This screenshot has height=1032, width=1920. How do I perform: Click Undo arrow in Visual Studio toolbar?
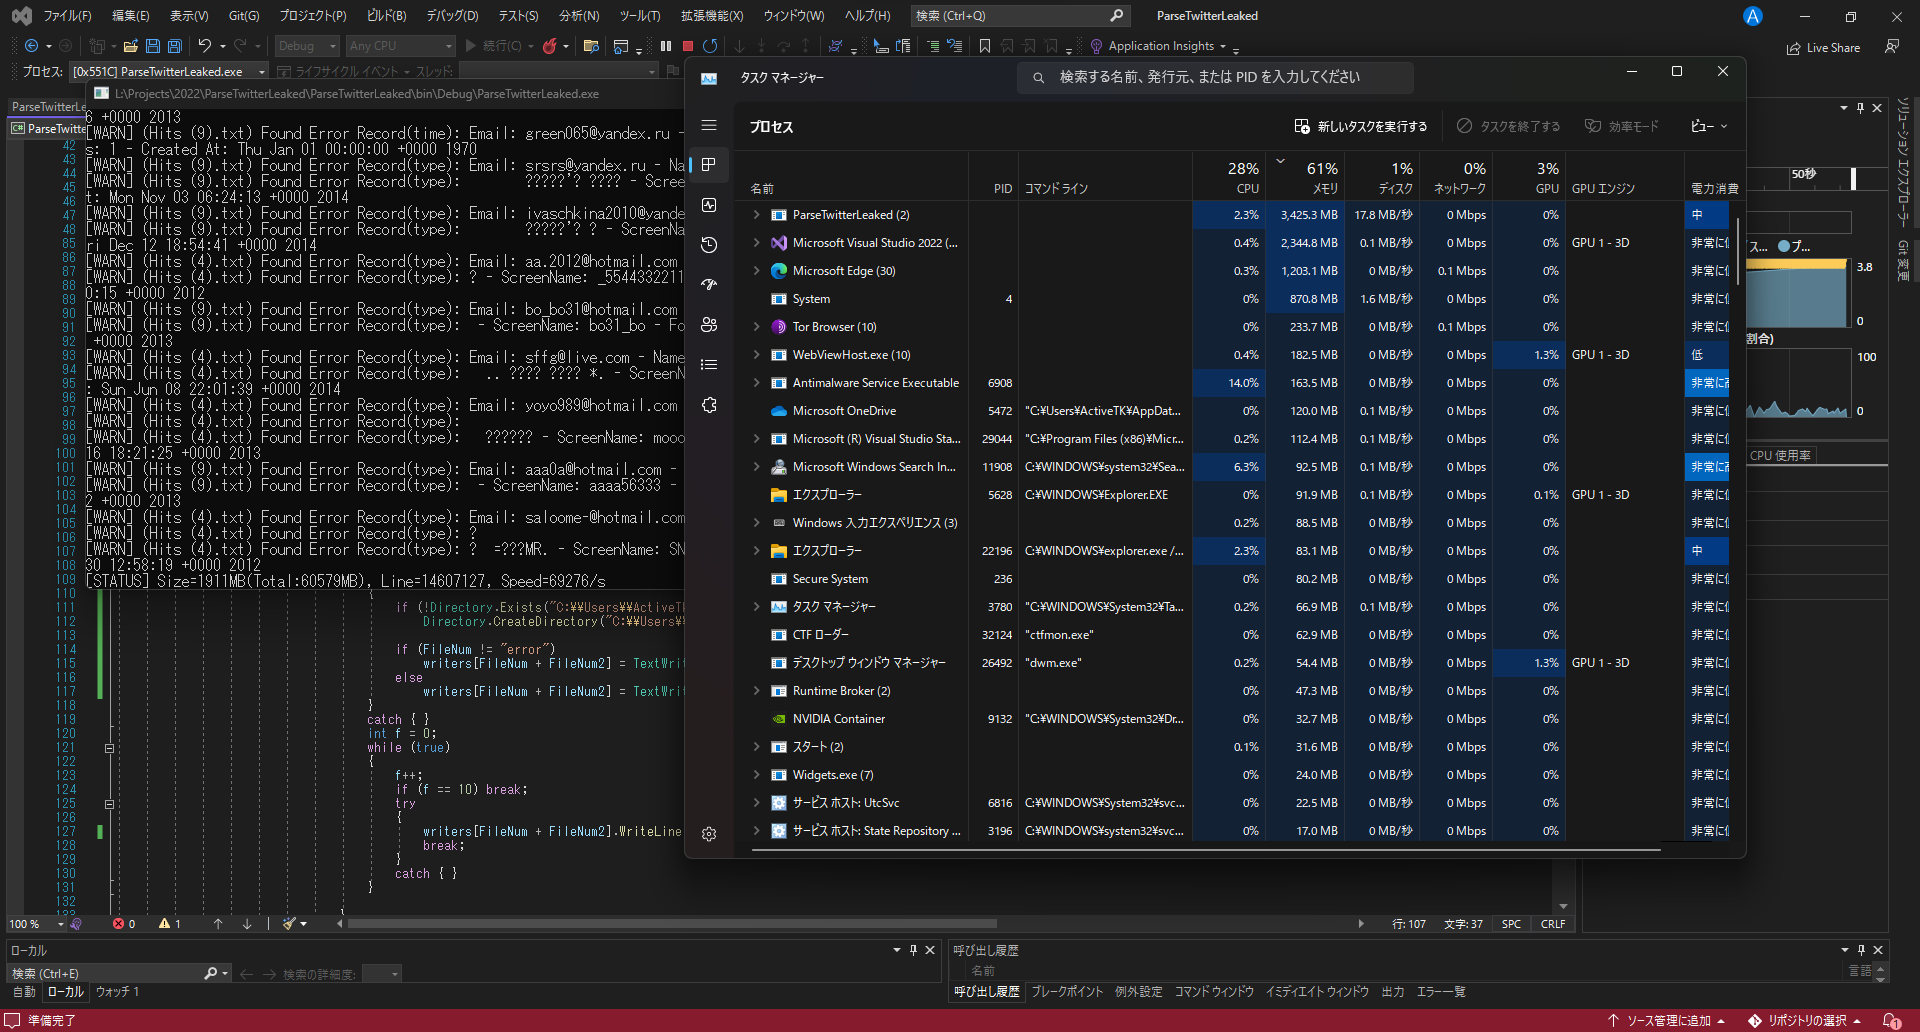[204, 46]
